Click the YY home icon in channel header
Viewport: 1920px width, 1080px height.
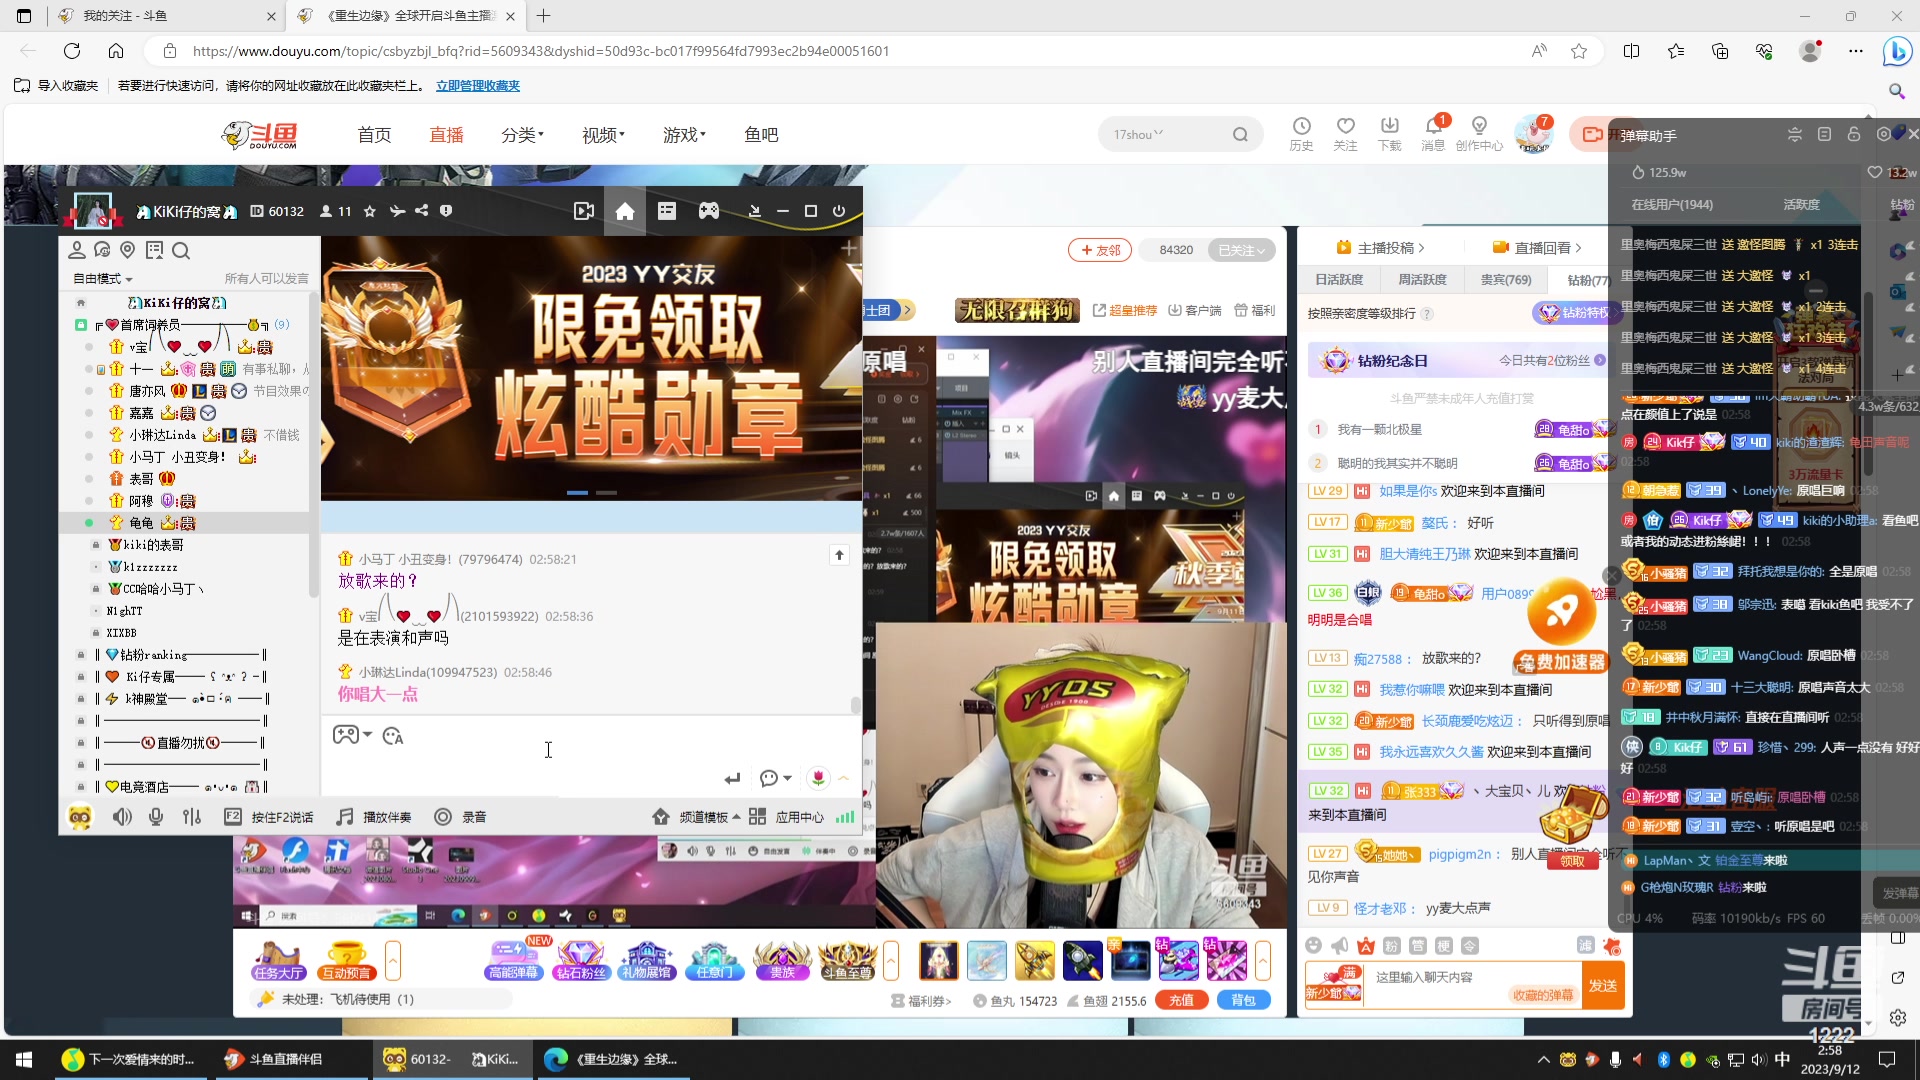click(625, 211)
